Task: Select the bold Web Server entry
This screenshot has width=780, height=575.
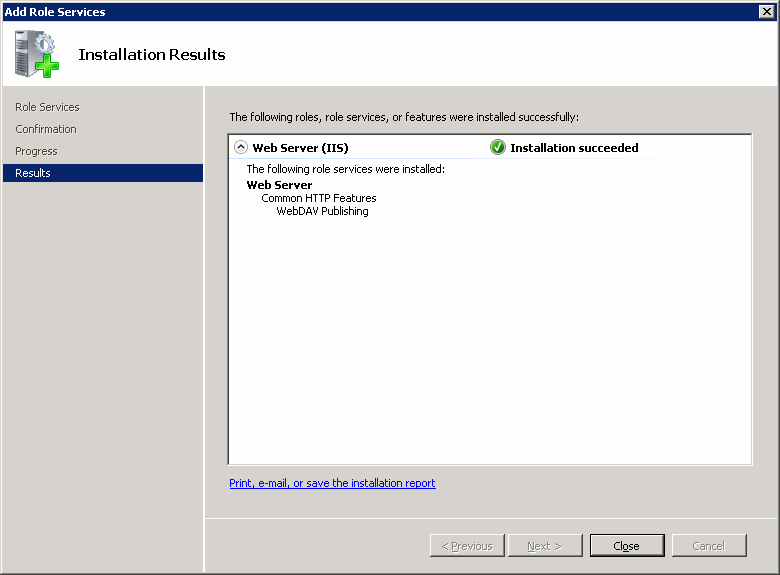Action: [279, 185]
